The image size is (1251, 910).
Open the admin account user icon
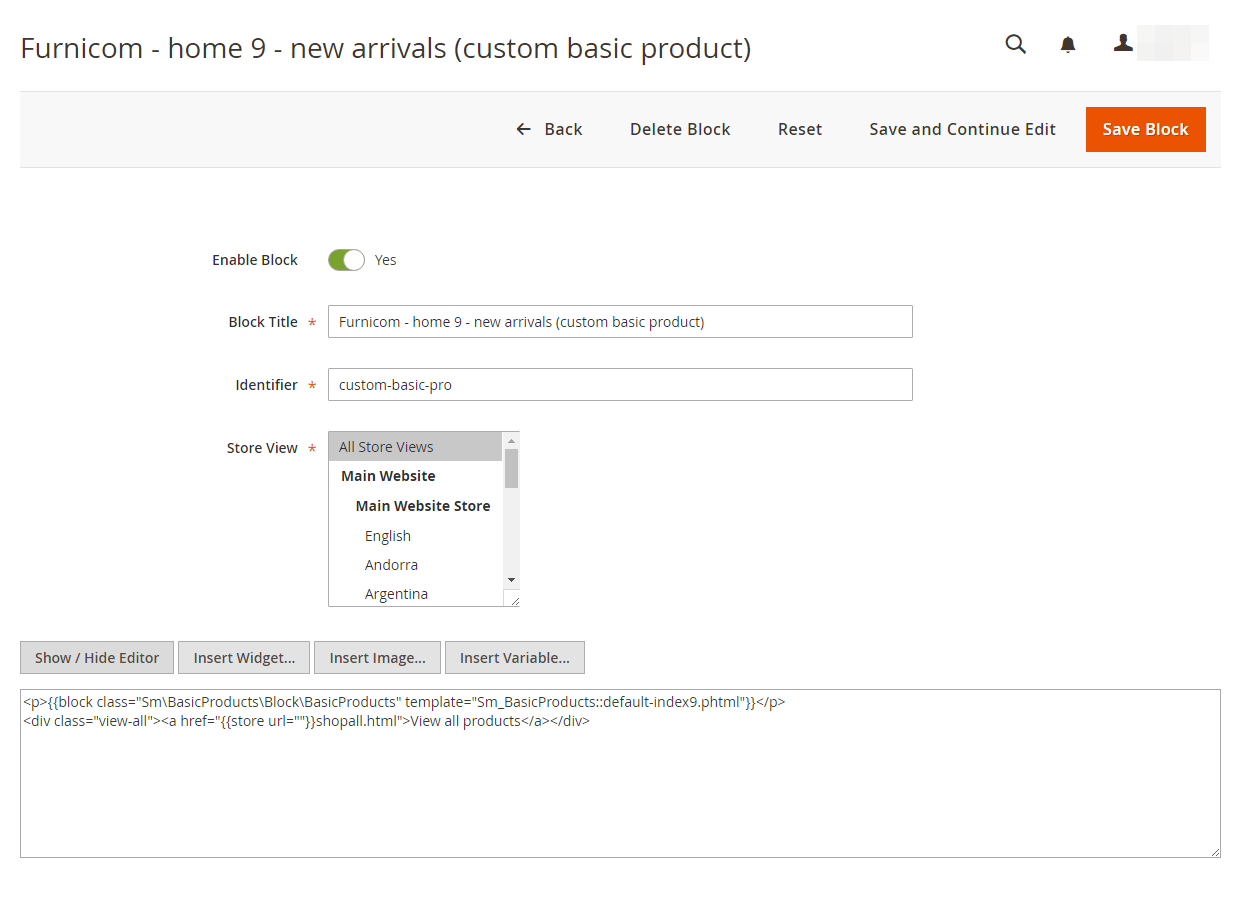[1123, 43]
